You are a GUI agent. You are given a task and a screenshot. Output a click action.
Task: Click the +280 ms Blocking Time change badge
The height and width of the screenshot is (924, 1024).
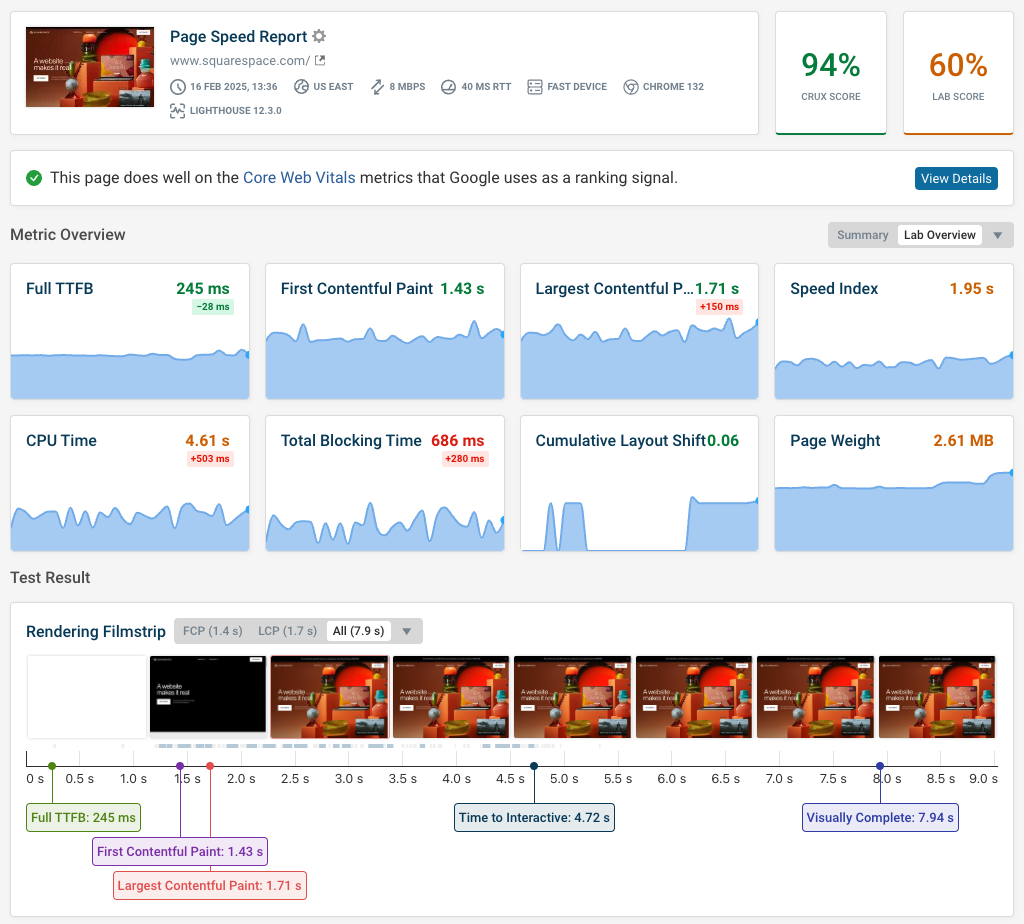[x=464, y=459]
